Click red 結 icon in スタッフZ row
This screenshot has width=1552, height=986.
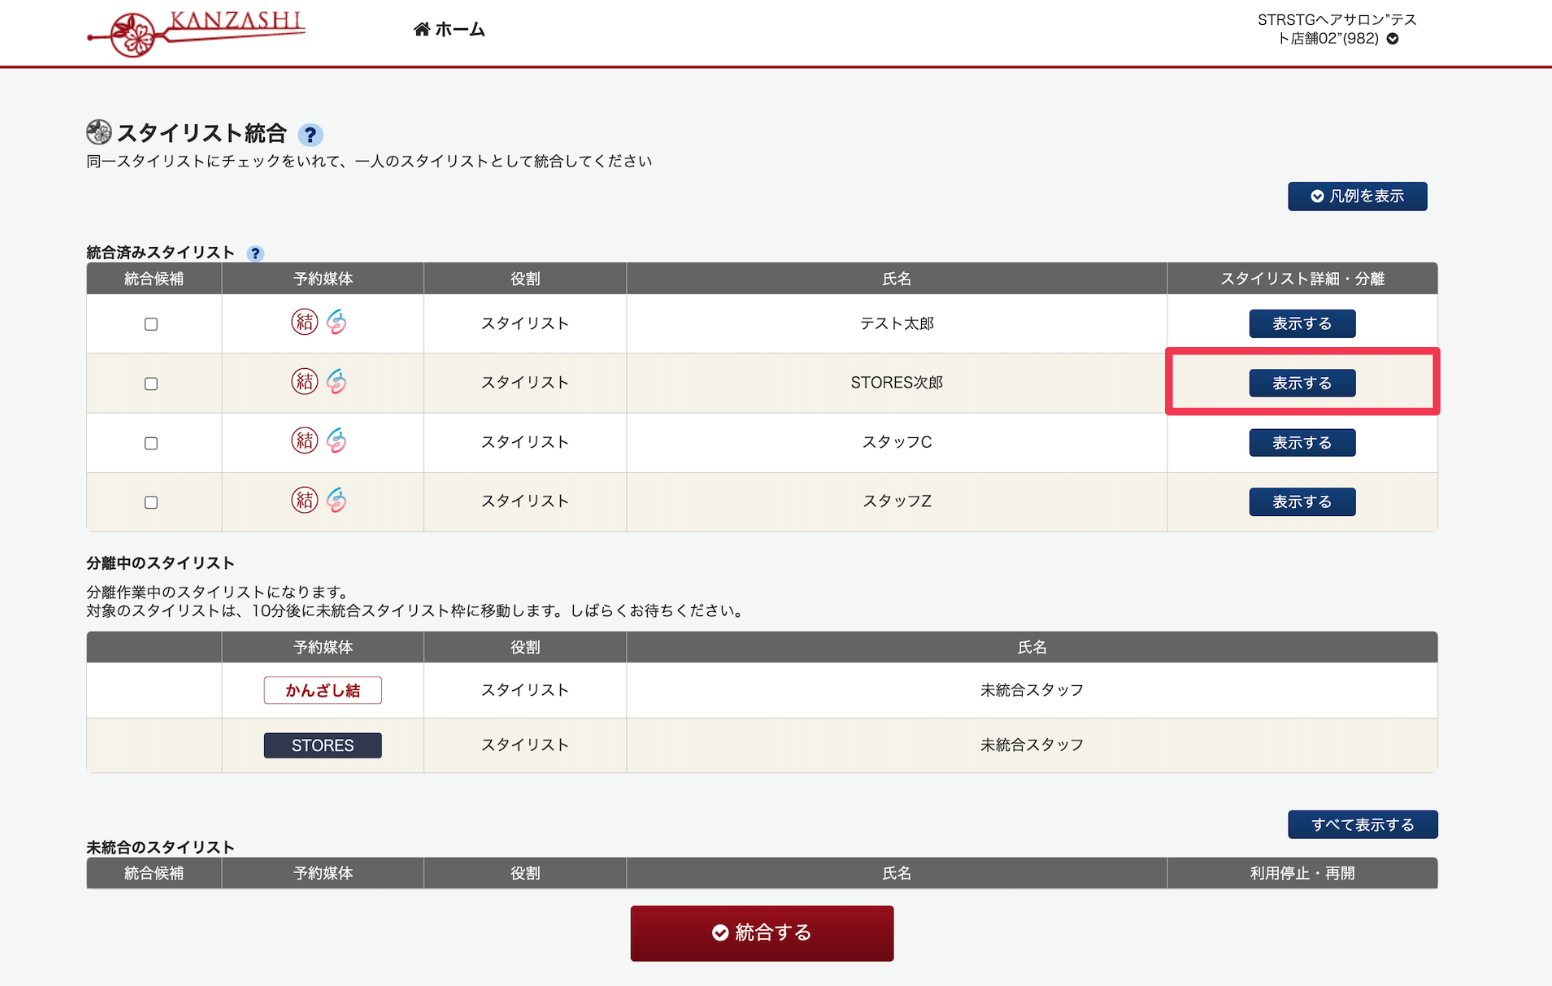coord(304,499)
